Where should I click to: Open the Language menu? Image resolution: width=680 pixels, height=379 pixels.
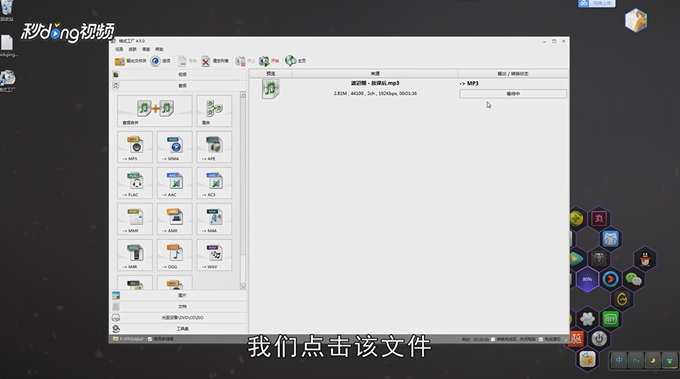(146, 49)
